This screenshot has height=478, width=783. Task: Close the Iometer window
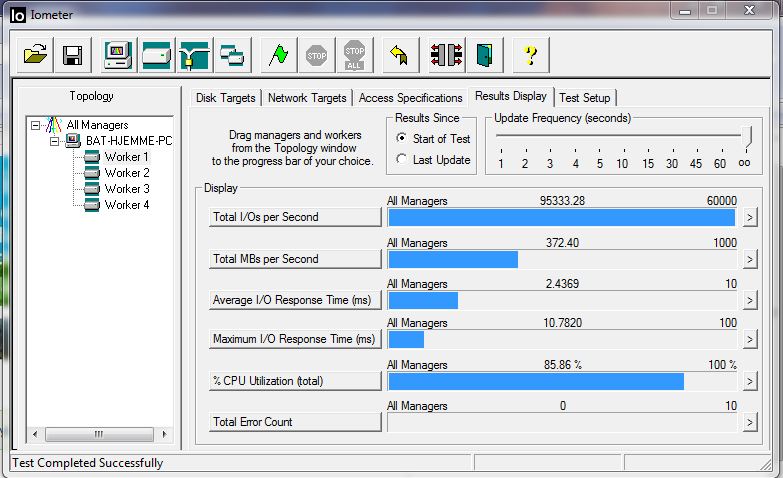pos(749,10)
